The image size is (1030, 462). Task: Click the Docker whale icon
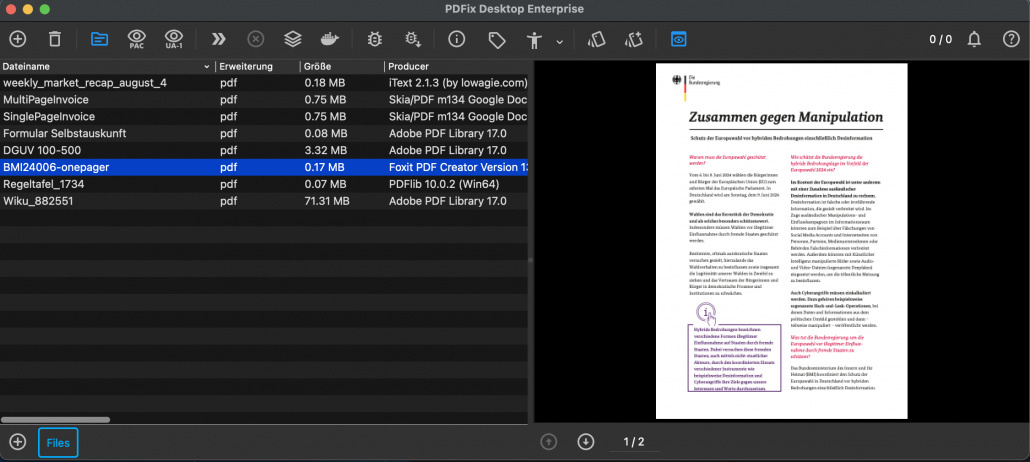329,39
